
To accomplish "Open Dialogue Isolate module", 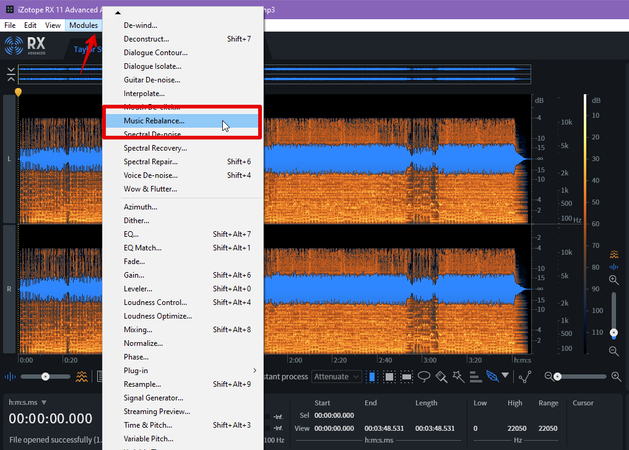I will pyautogui.click(x=183, y=66).
